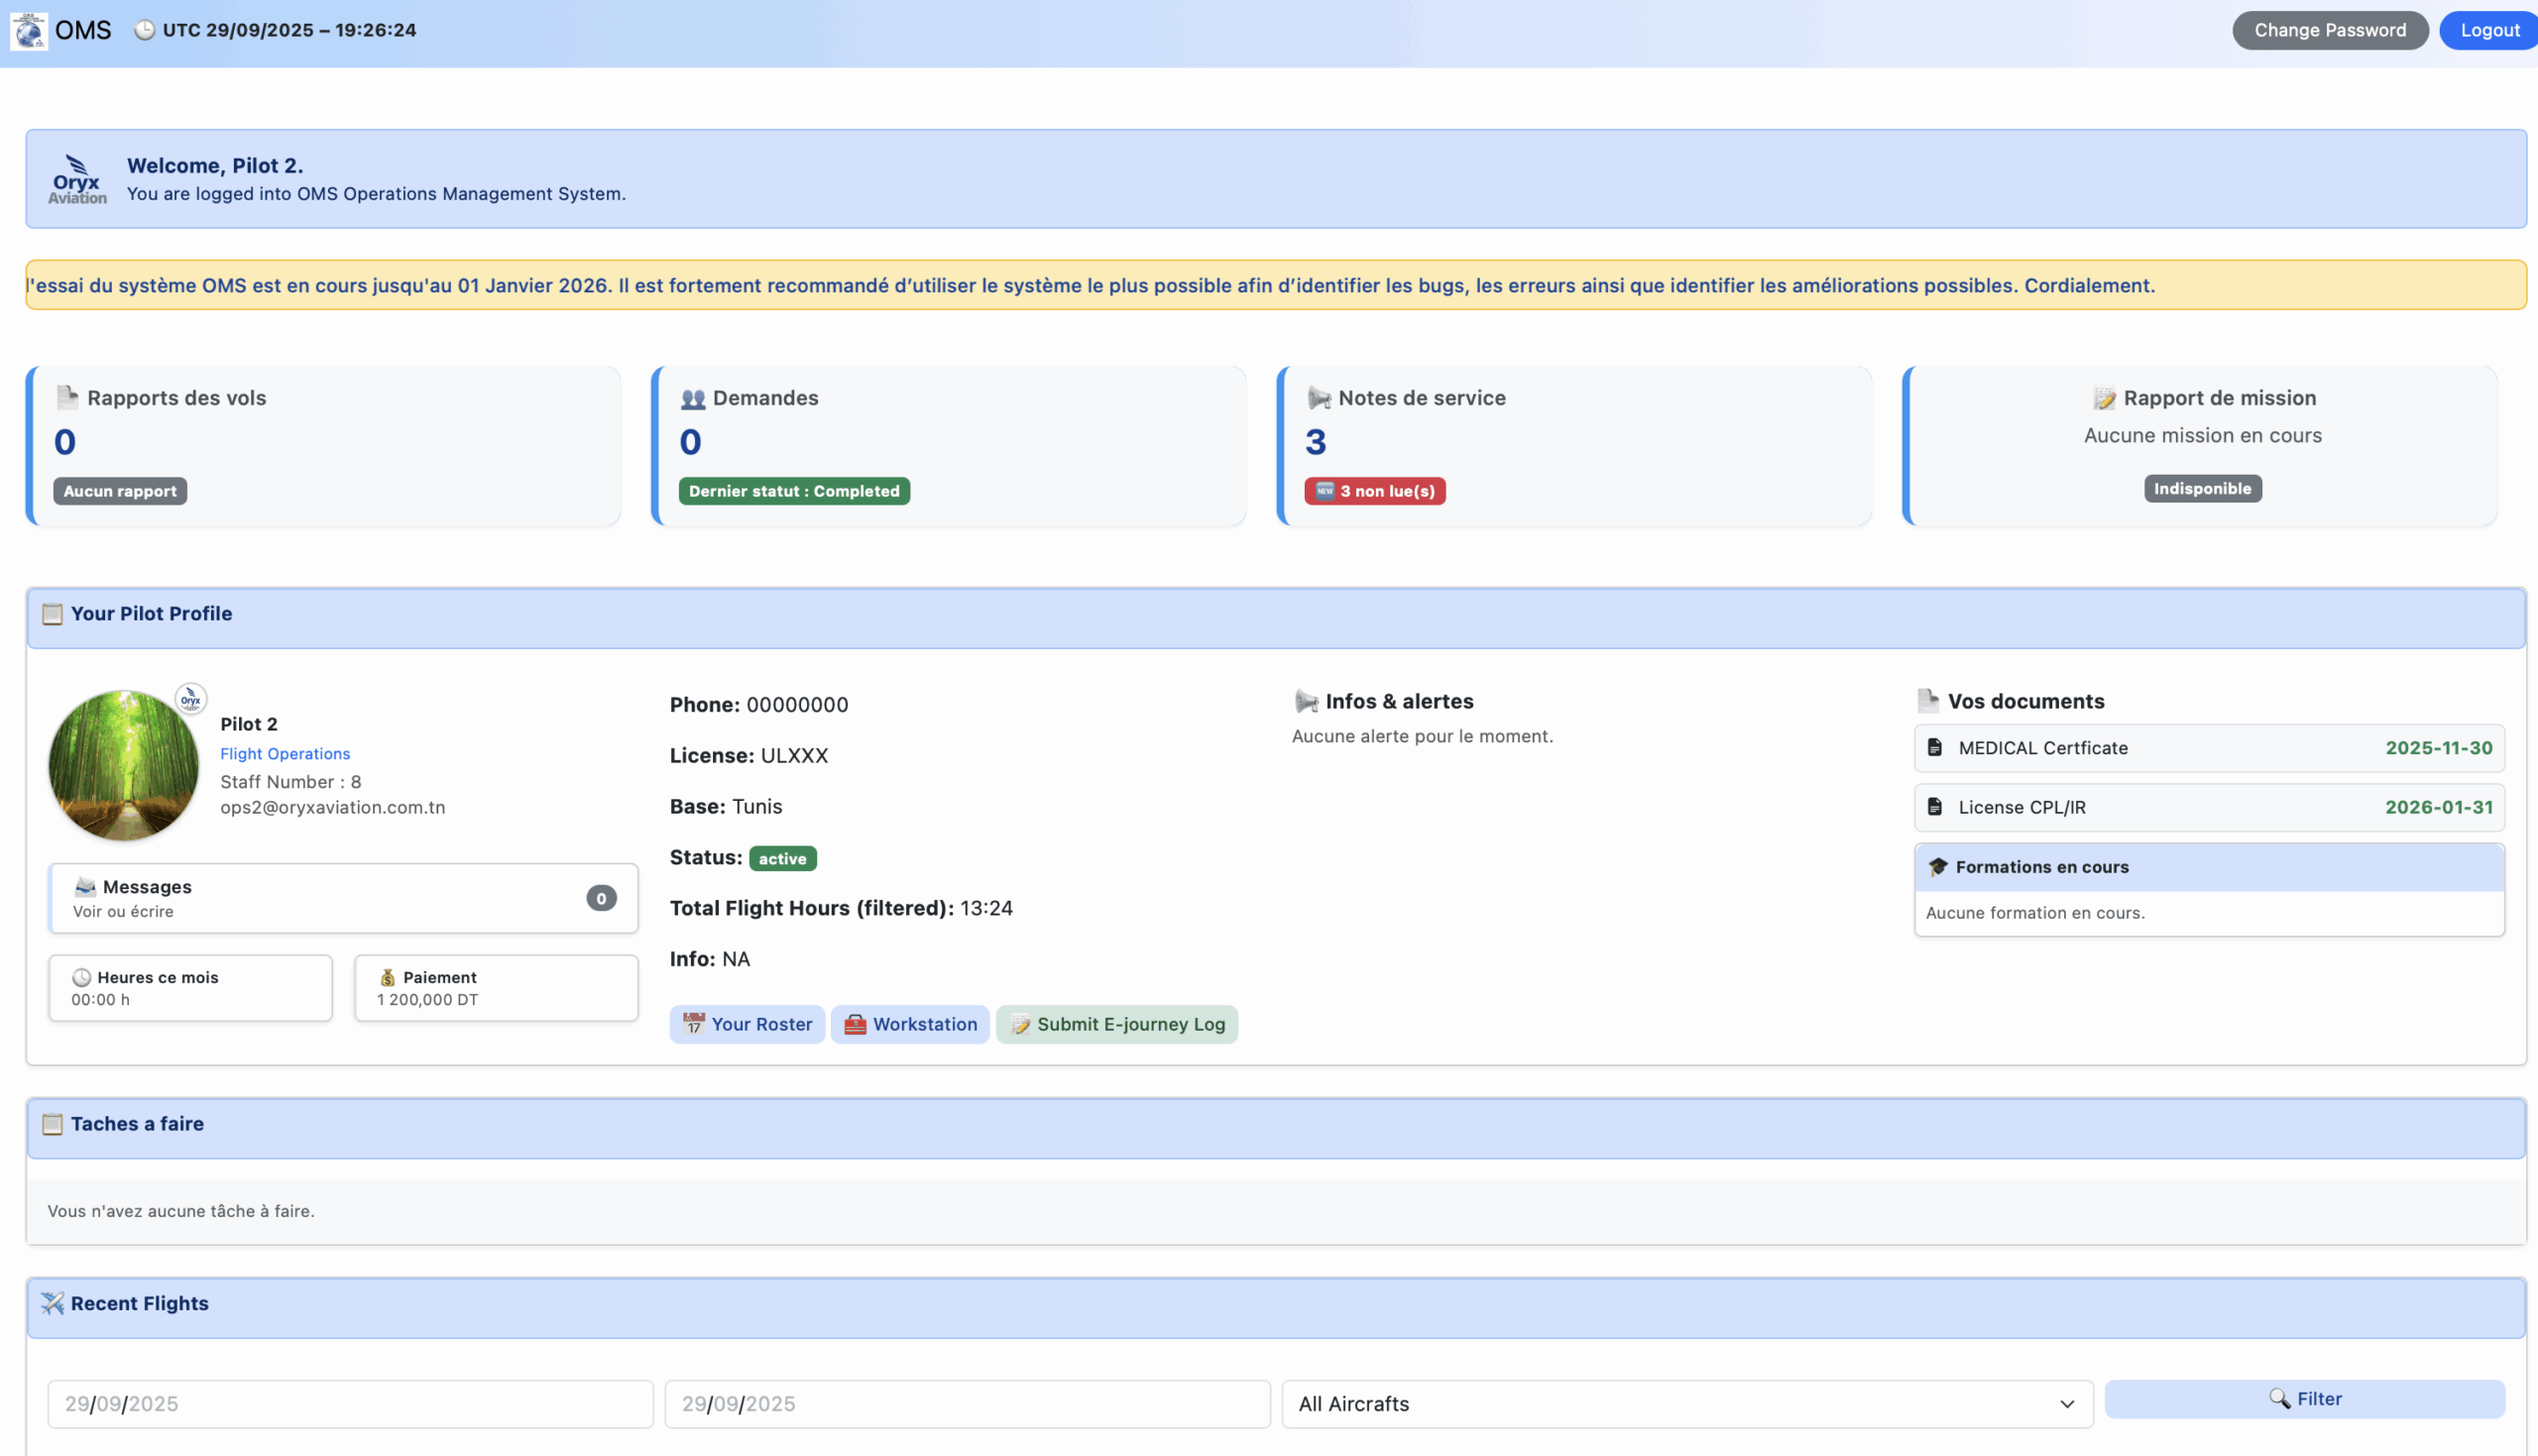Click the first date field in Recent Flights
The image size is (2538, 1456).
tap(350, 1404)
